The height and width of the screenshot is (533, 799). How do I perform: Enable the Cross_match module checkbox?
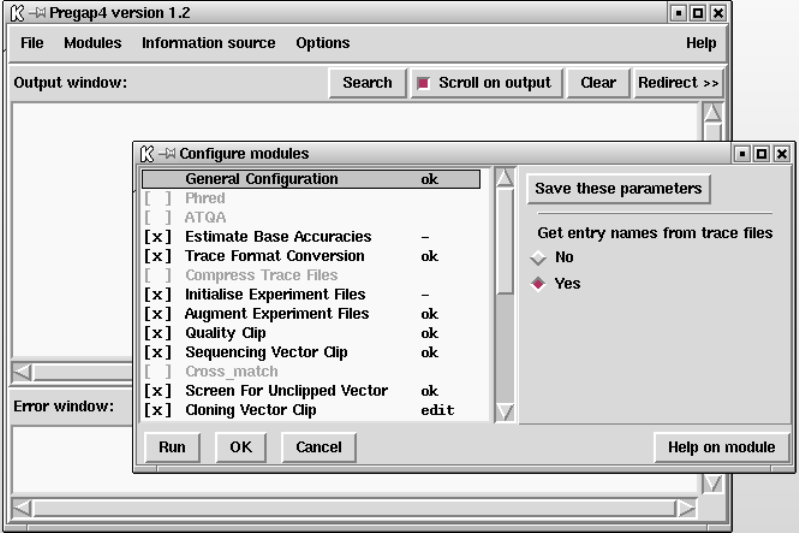click(x=157, y=371)
